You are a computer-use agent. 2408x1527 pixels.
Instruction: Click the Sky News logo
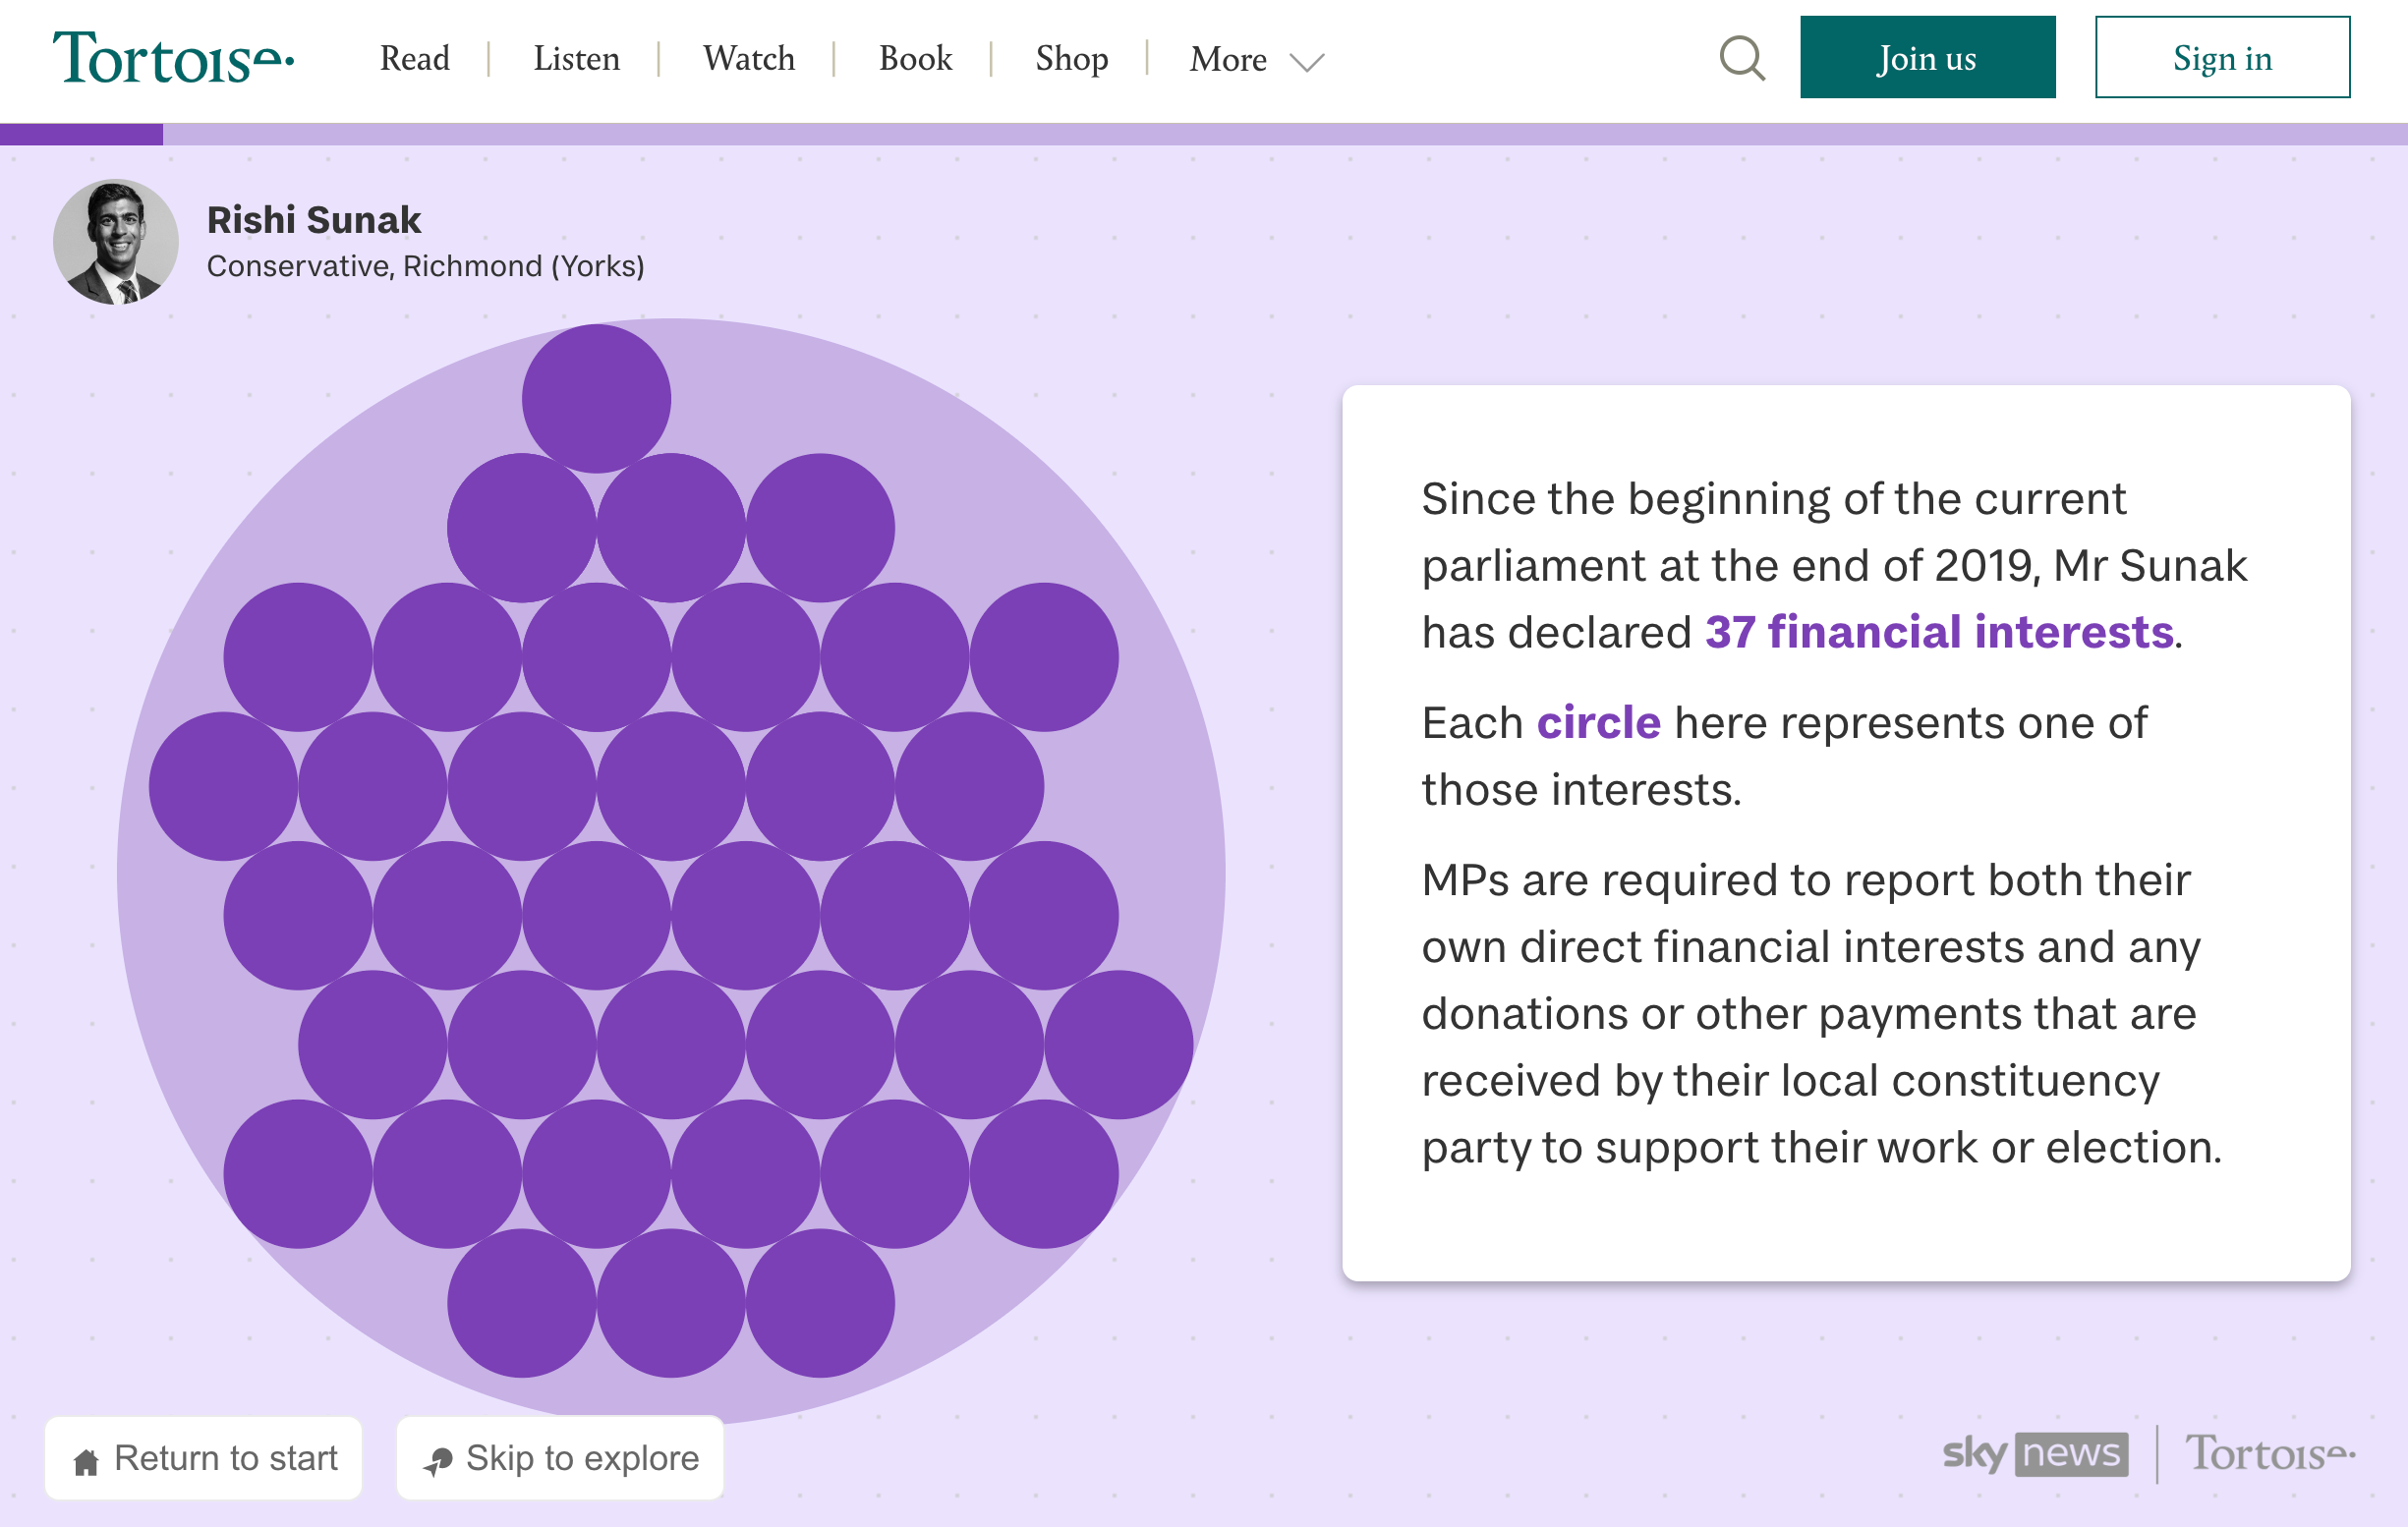[2034, 1453]
